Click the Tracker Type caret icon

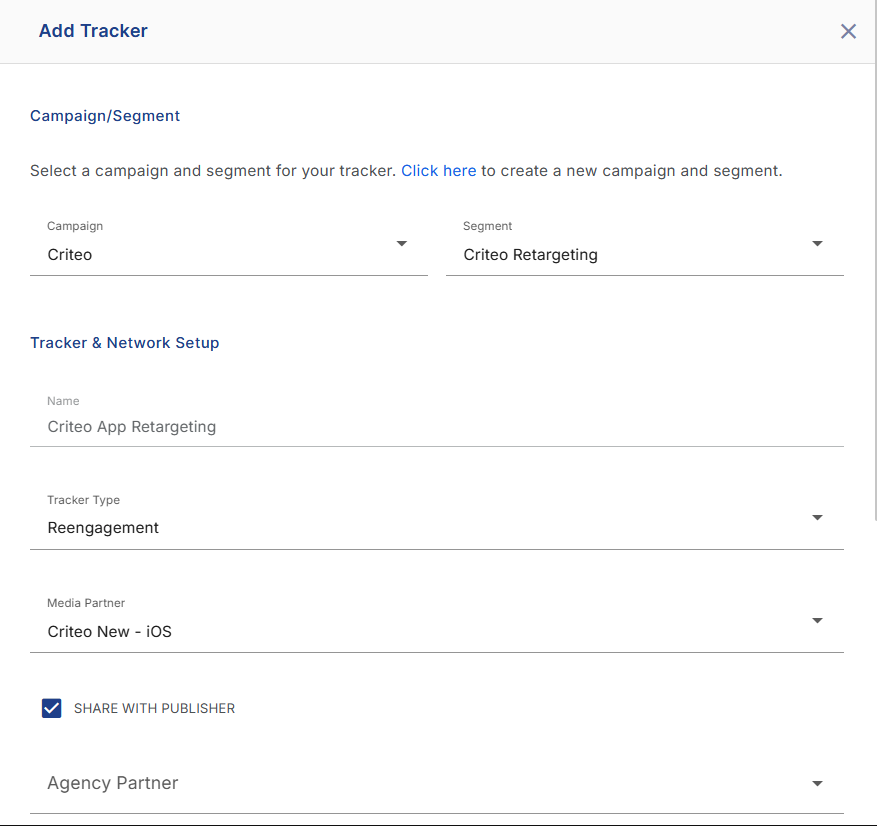(817, 517)
